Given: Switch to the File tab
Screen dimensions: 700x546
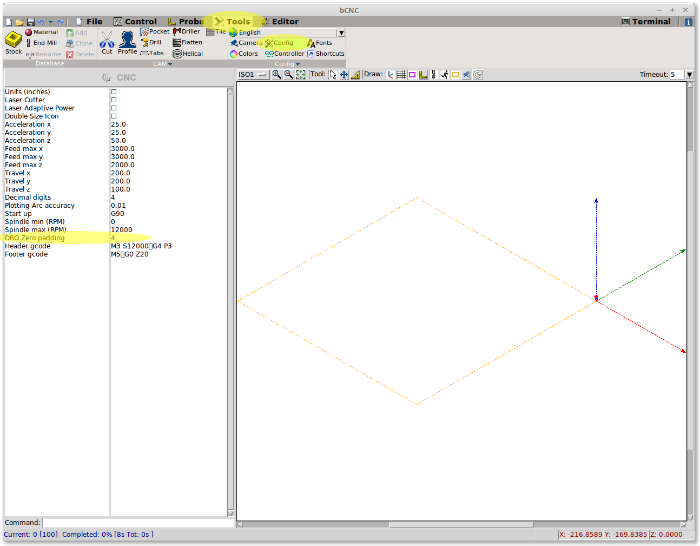Looking at the screenshot, I should [89, 21].
